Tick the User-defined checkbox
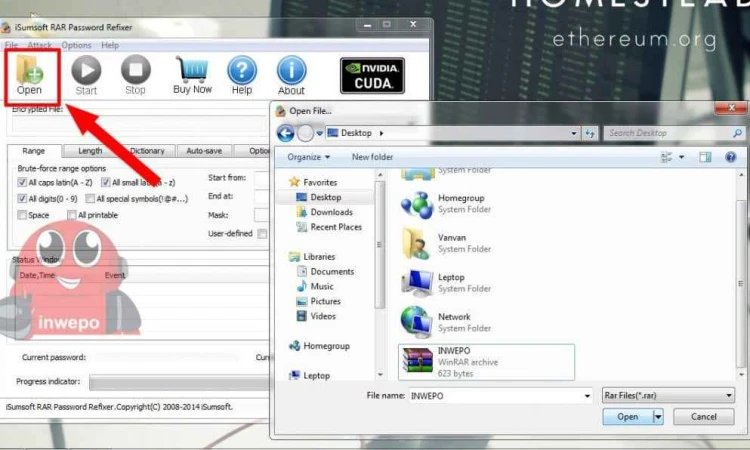750x450 pixels. (x=262, y=233)
